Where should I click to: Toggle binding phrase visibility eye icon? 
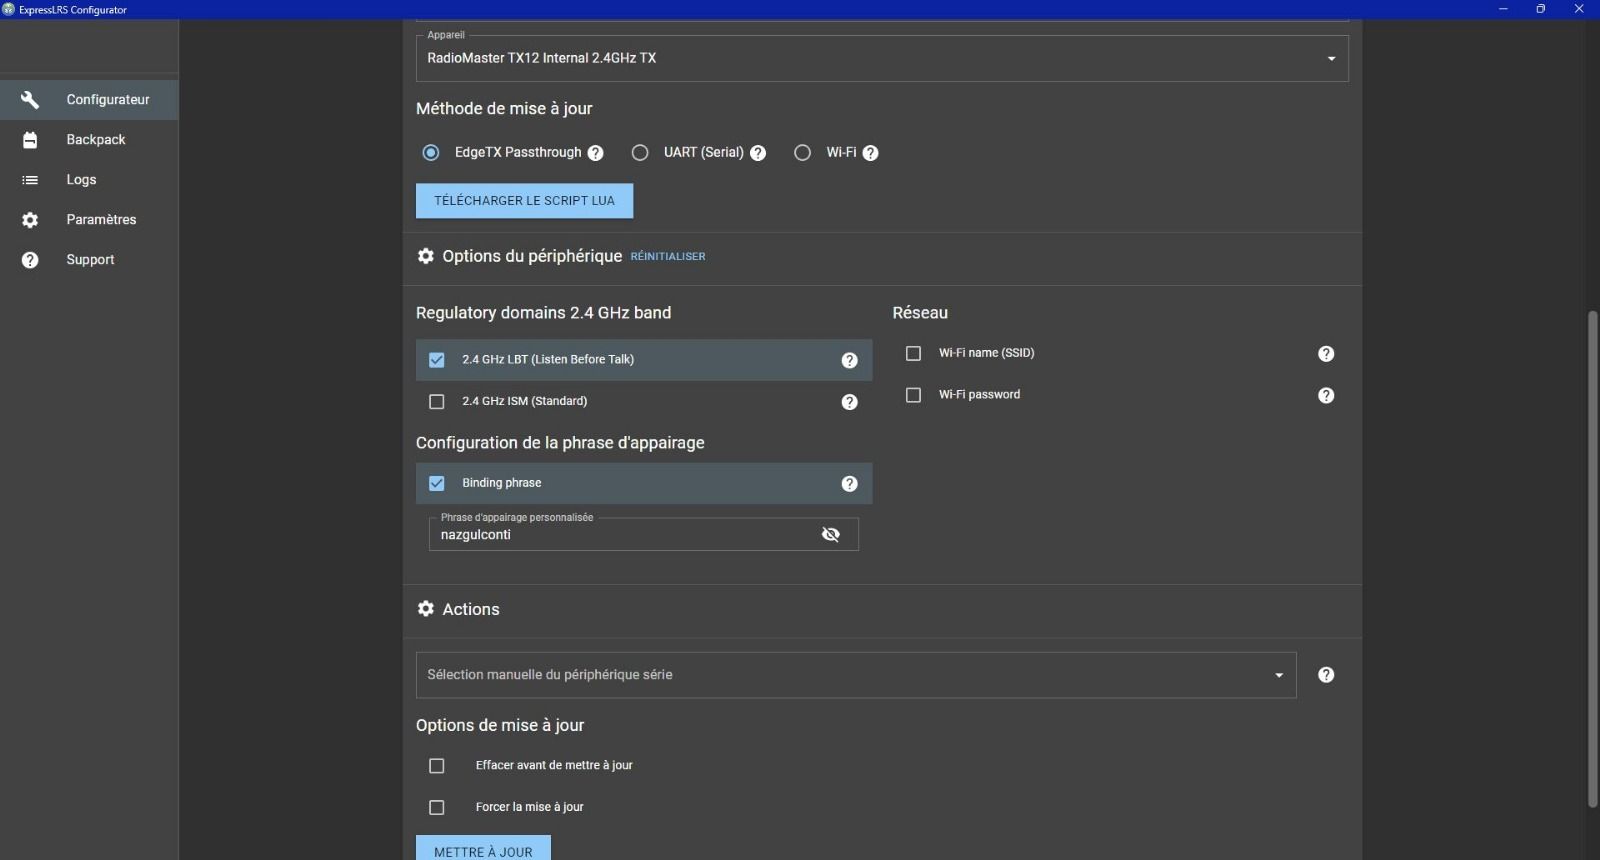coord(831,535)
